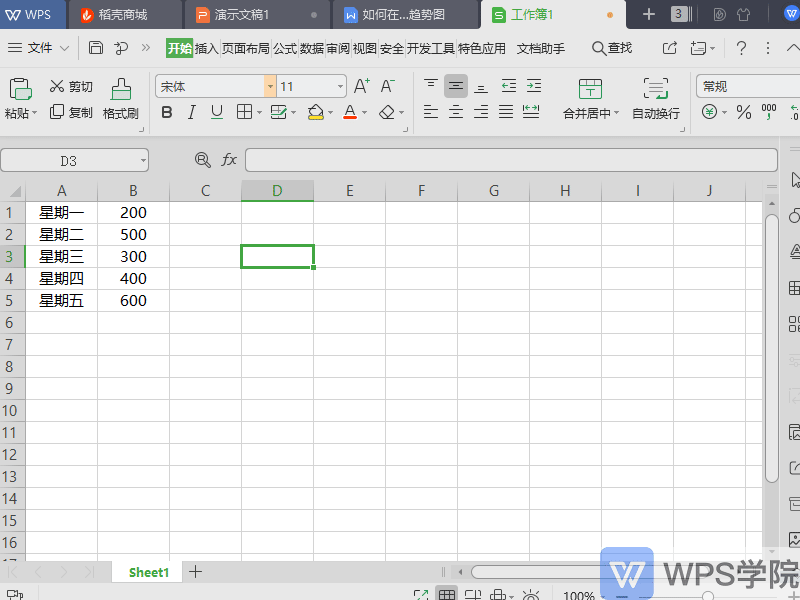Click the font color red A swatch
This screenshot has width=800, height=600.
click(350, 112)
